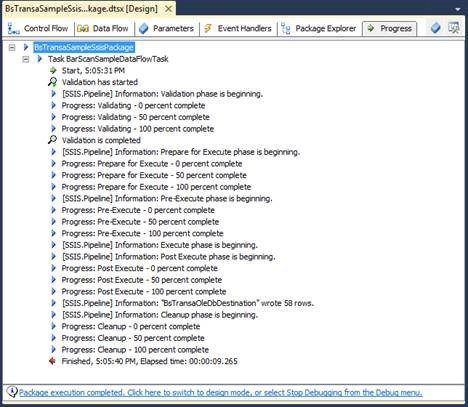This screenshot has height=407, width=468.
Task: Click the blue parameters icon at toolbar right
Action: click(x=435, y=28)
